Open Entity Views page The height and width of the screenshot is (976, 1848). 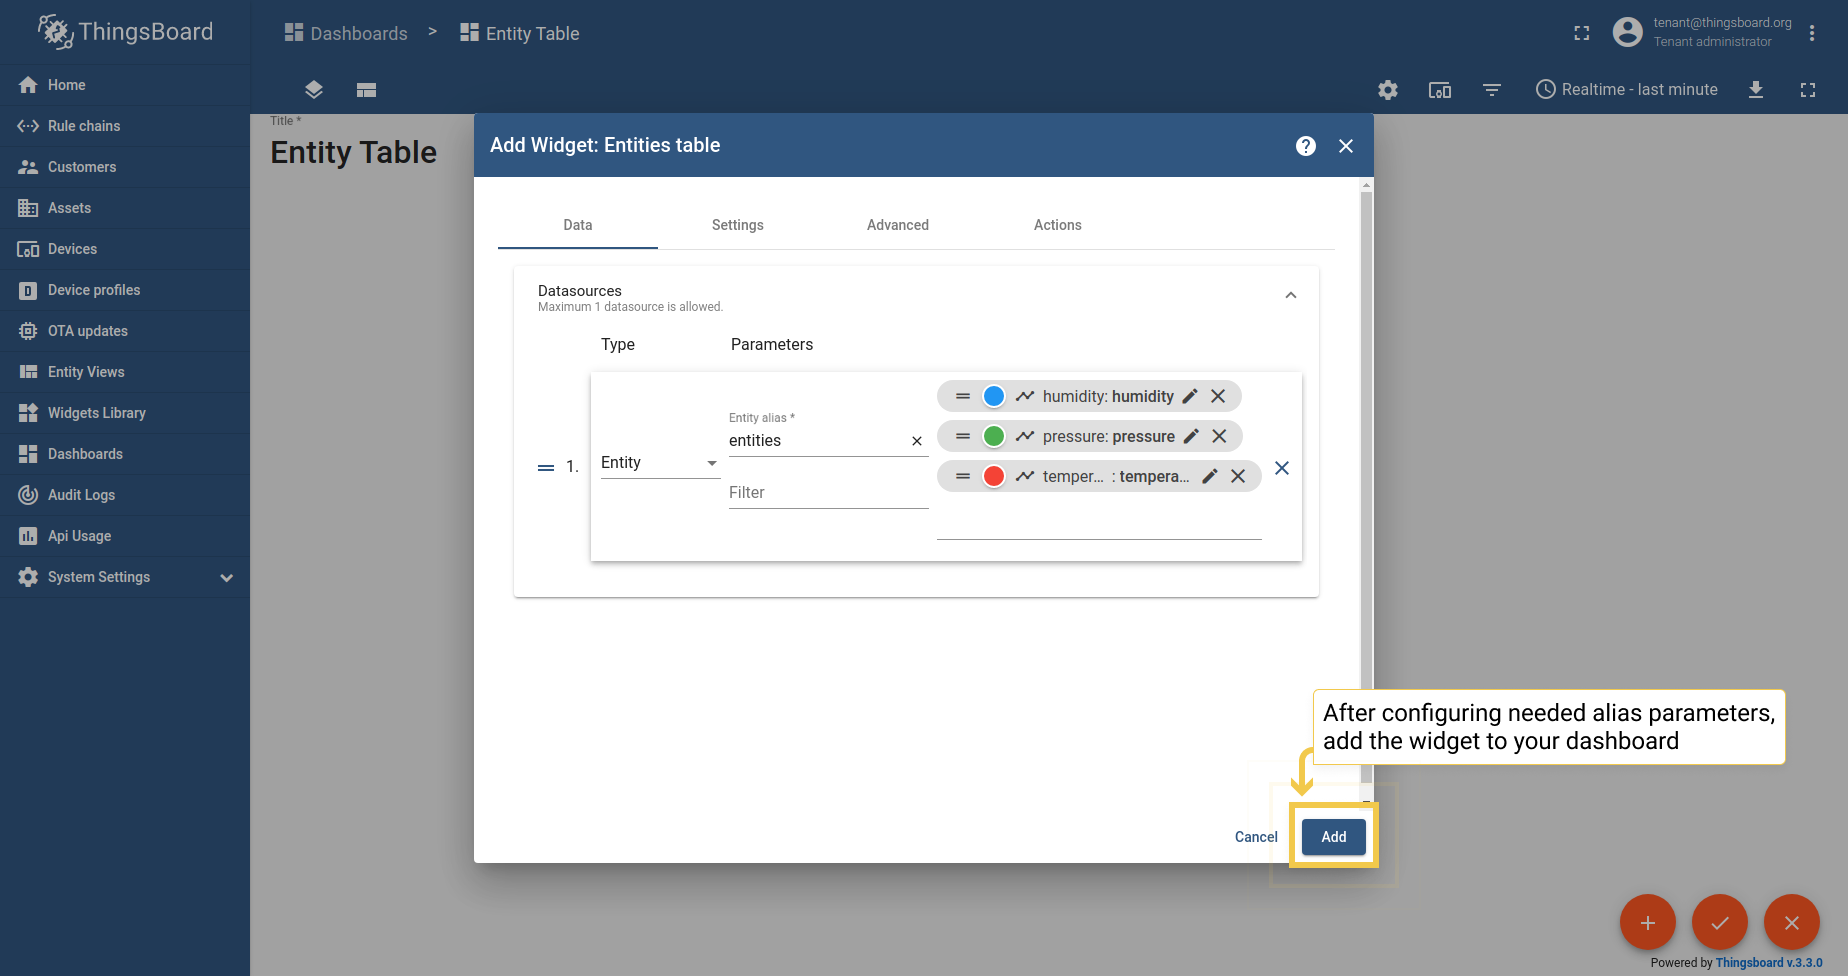[x=124, y=372]
